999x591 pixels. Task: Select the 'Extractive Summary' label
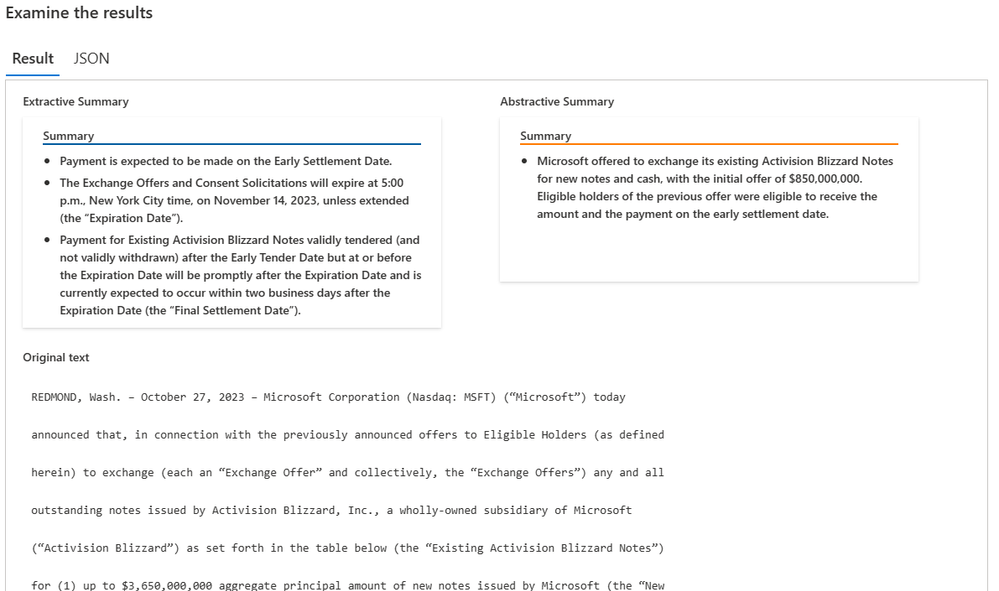point(76,101)
